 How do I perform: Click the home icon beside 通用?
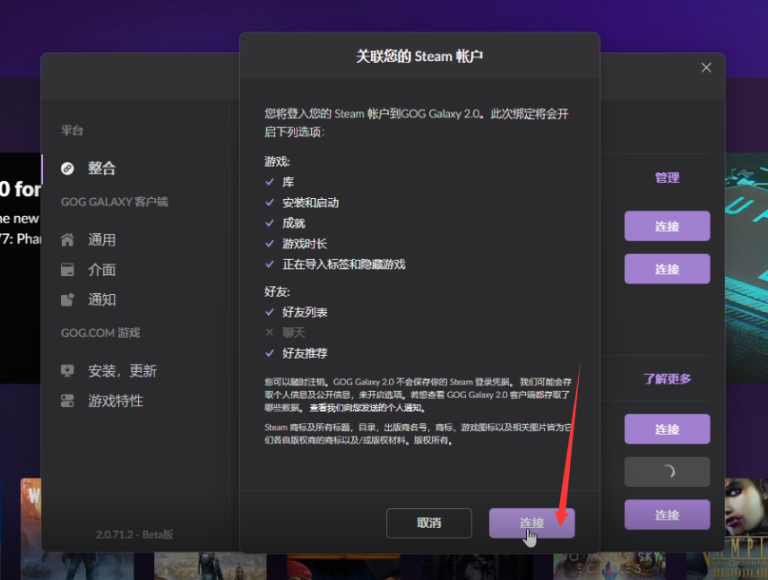click(x=67, y=240)
